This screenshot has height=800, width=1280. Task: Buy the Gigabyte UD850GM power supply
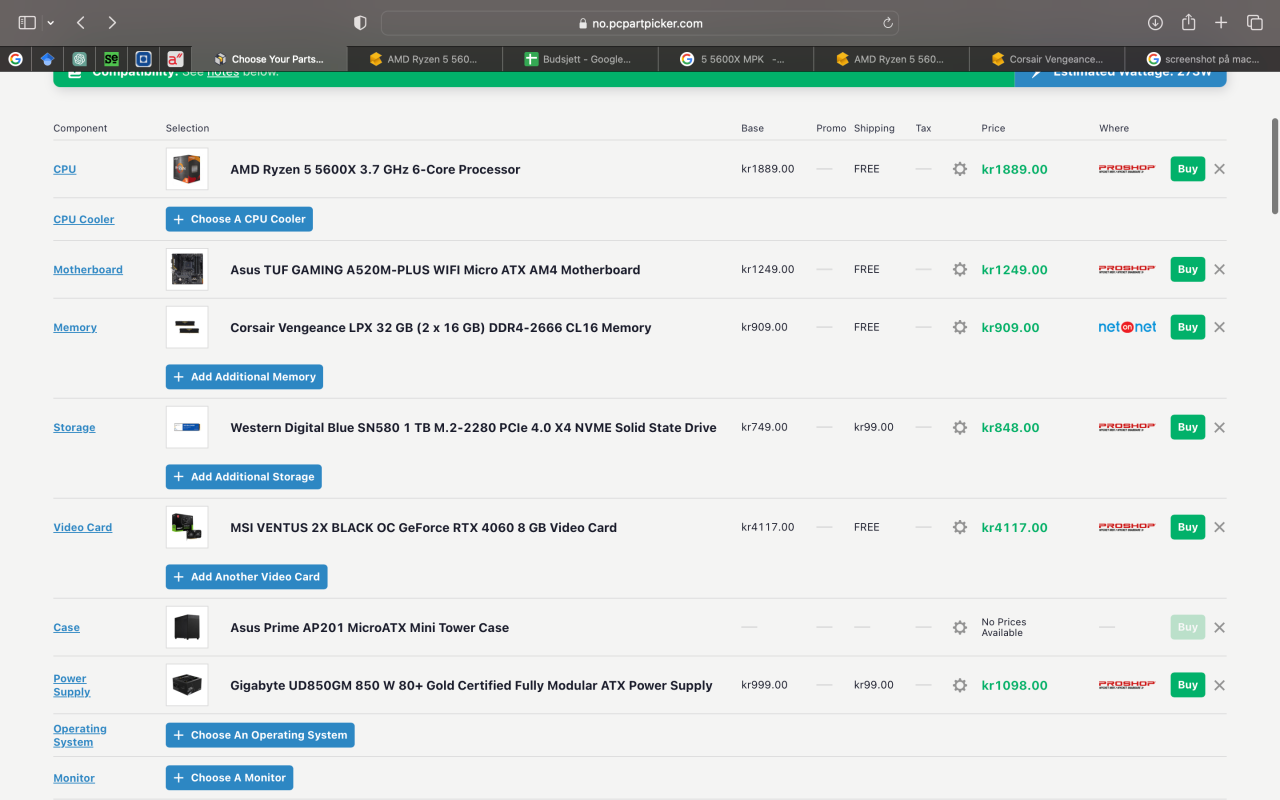pyautogui.click(x=1187, y=685)
